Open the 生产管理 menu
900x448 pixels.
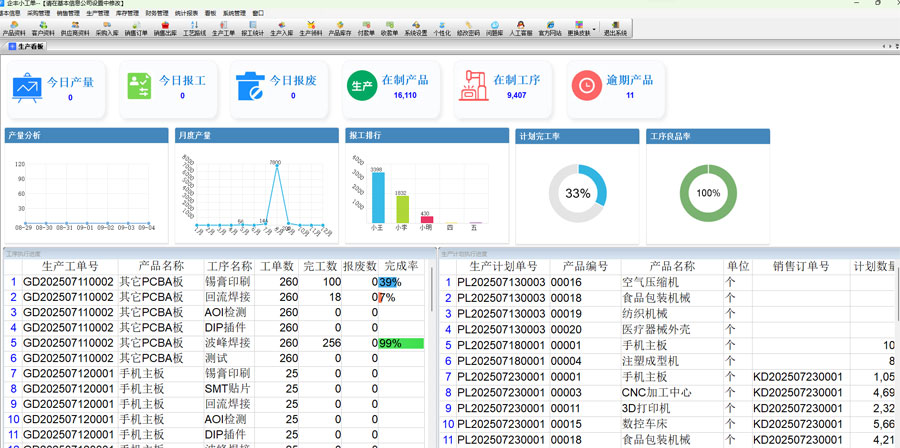98,13
